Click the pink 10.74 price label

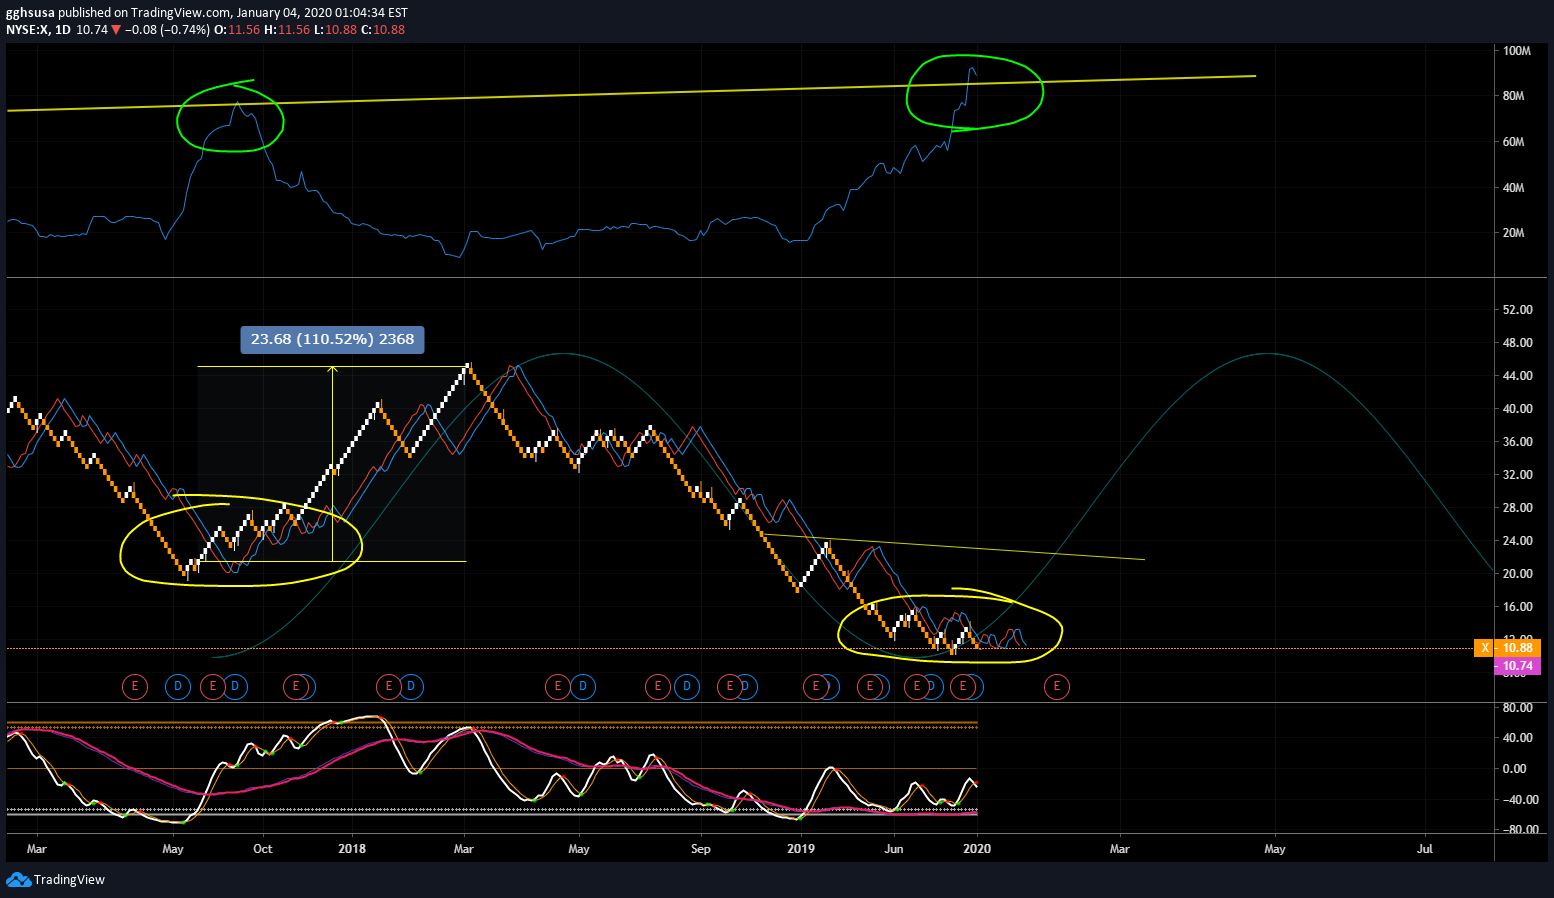(x=1516, y=666)
